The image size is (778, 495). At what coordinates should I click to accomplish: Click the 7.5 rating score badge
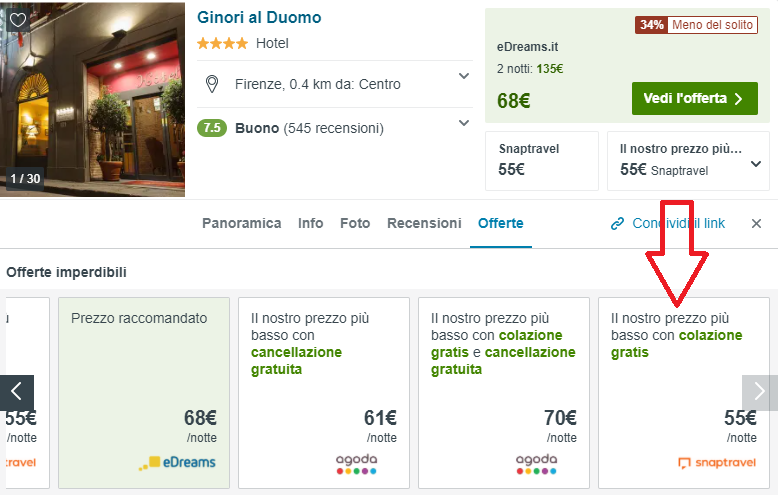(212, 128)
